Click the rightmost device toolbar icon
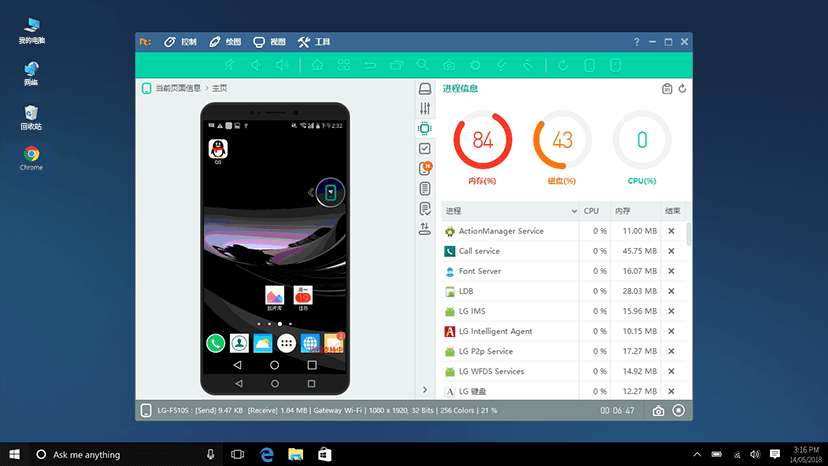This screenshot has height=466, width=828. (x=615, y=65)
